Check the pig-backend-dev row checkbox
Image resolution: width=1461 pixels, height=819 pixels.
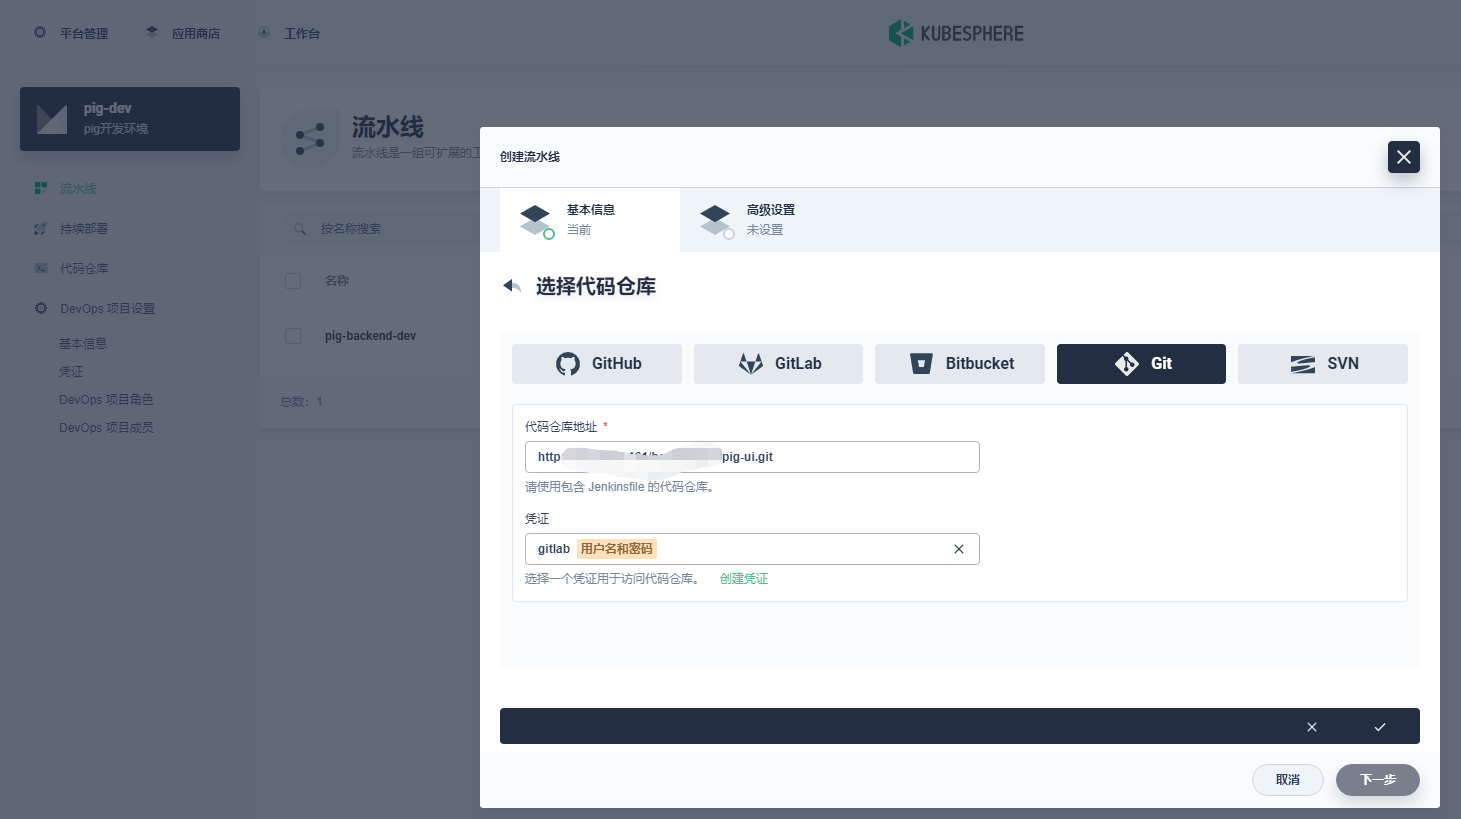pyautogui.click(x=293, y=336)
